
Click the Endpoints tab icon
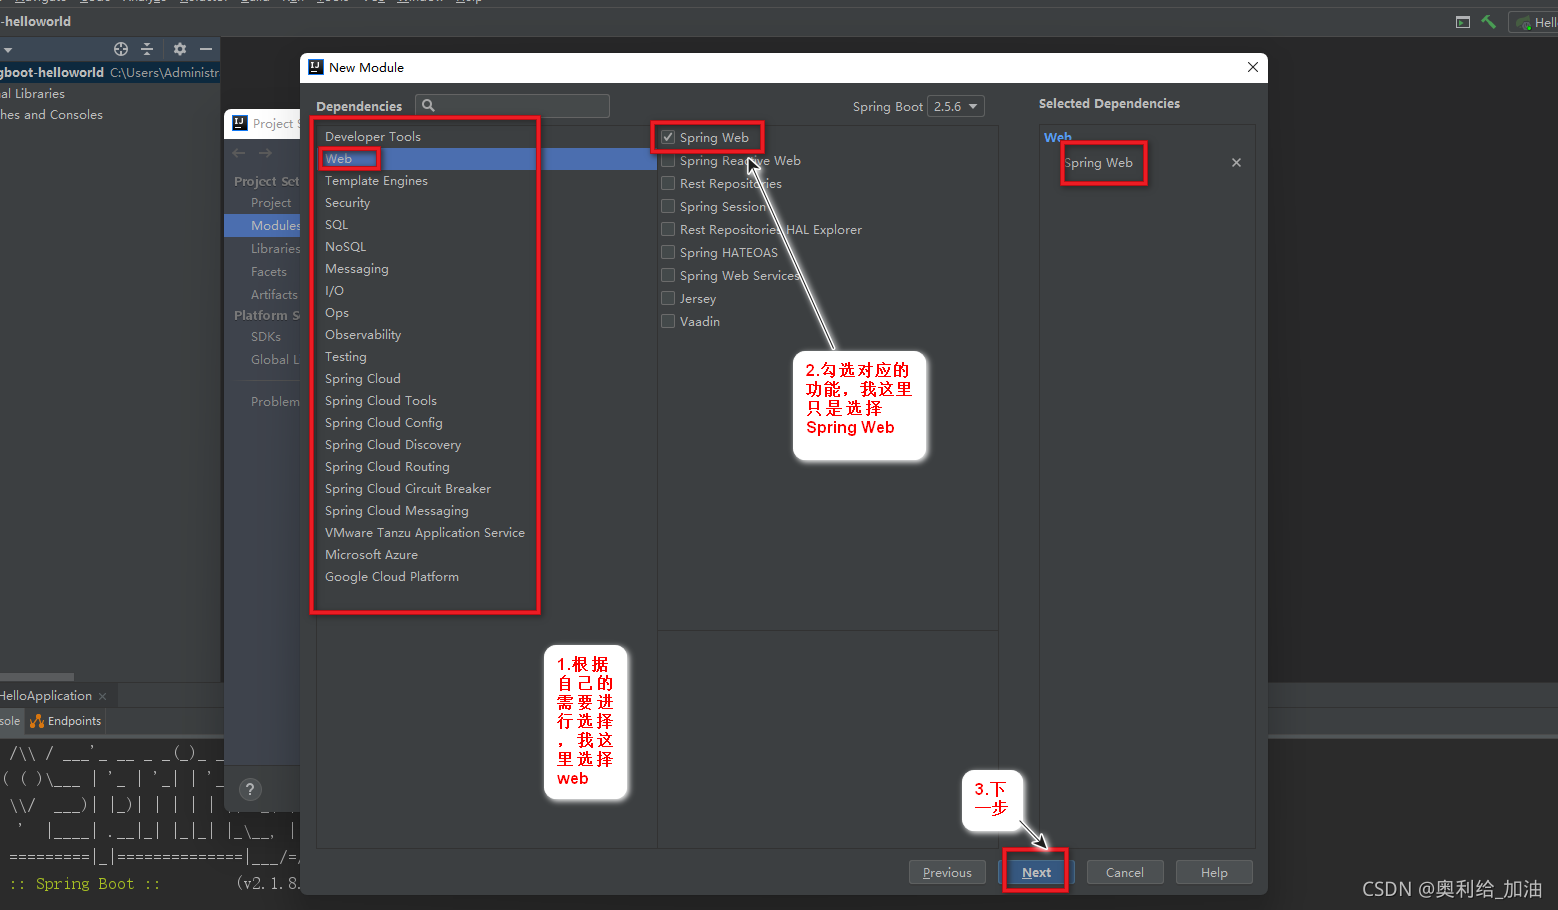point(37,721)
